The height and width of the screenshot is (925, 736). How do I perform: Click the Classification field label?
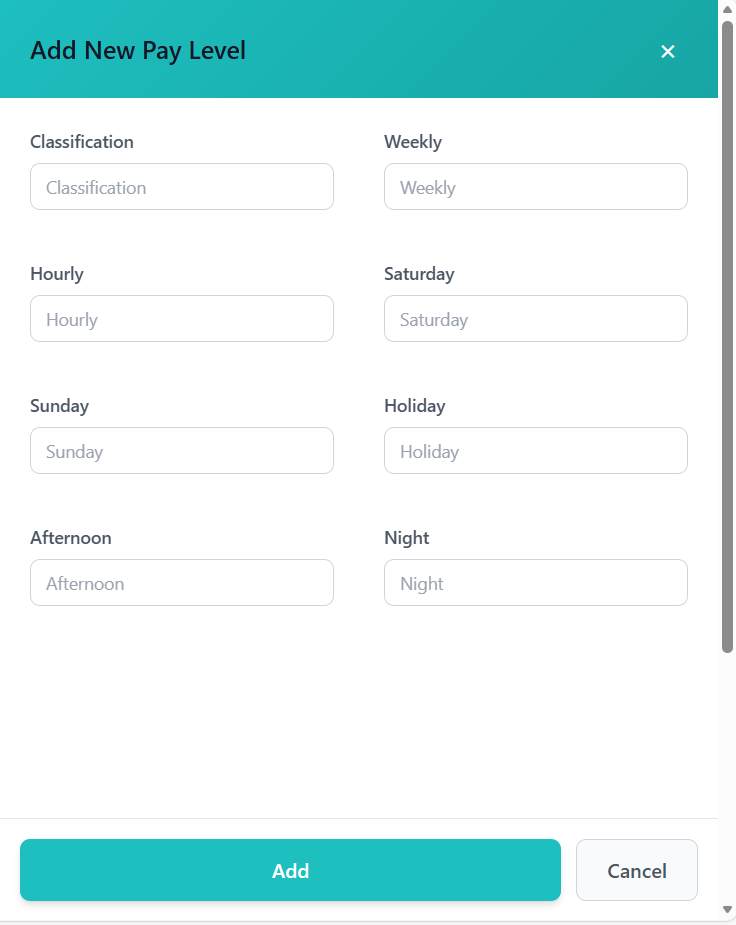[x=81, y=142]
